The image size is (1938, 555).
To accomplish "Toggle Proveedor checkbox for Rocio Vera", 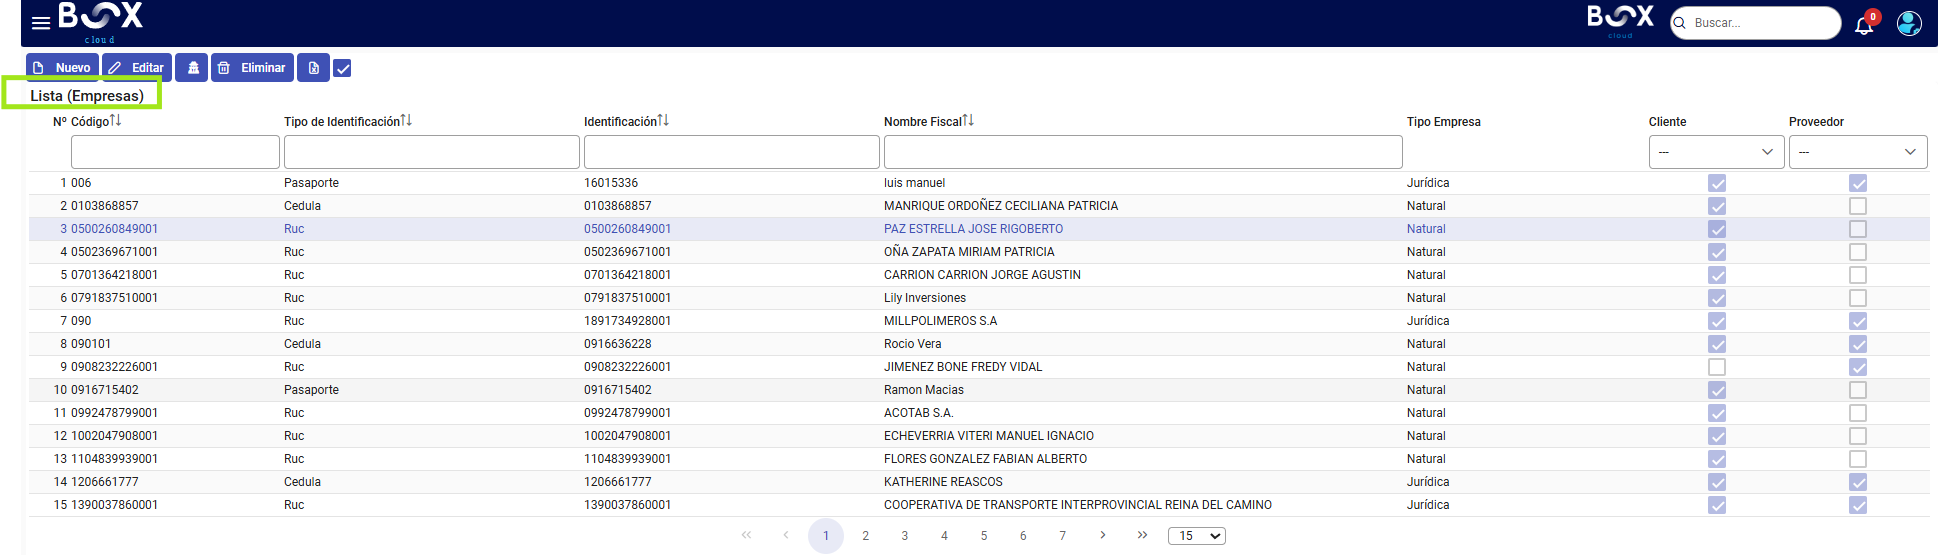I will pos(1858,344).
